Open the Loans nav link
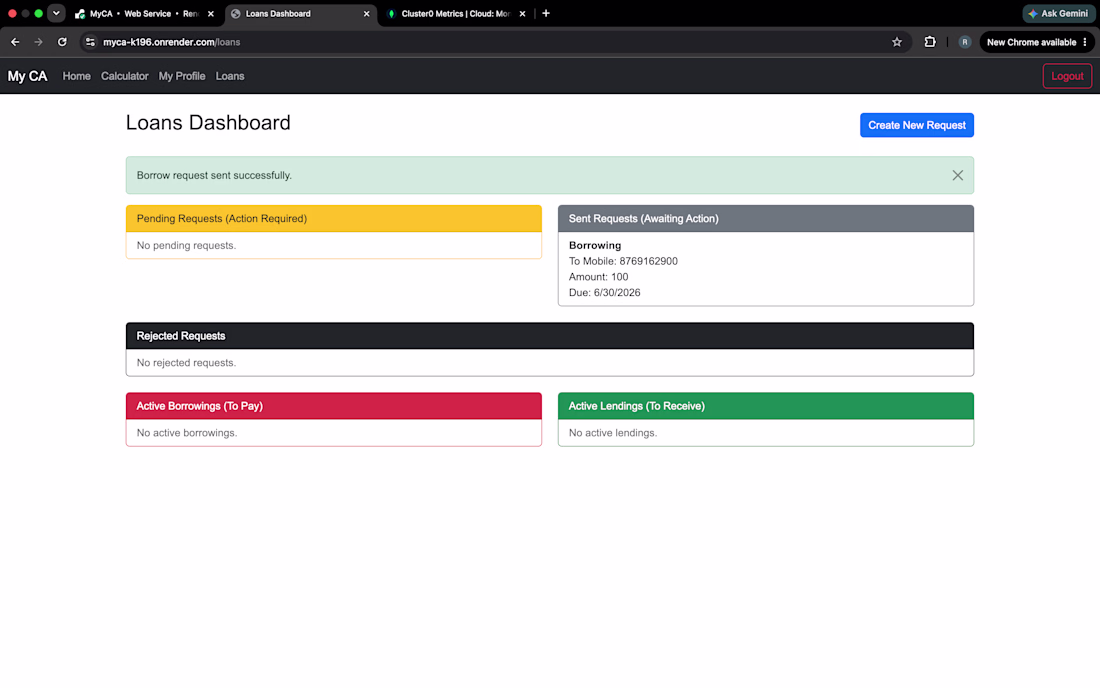 pyautogui.click(x=230, y=76)
